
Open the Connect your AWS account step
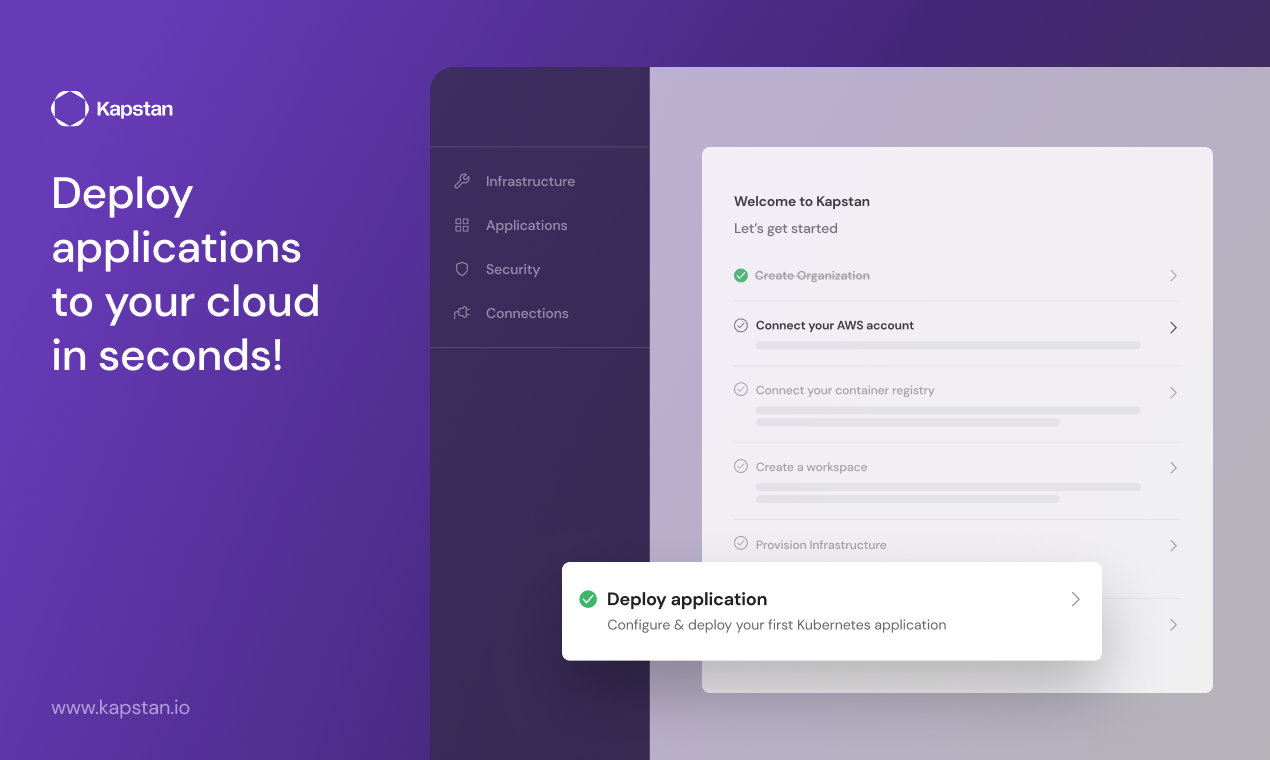(x=835, y=325)
